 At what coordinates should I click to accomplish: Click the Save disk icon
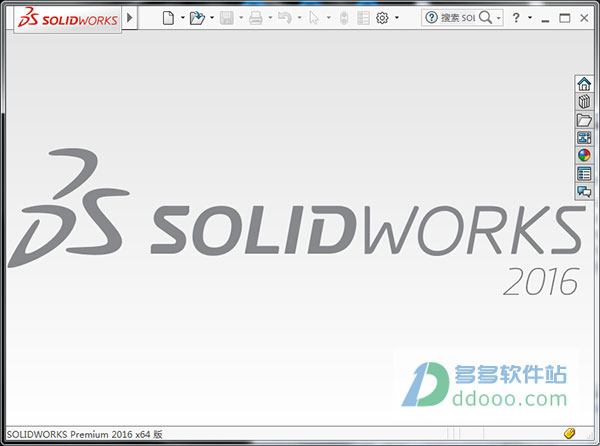pos(227,18)
